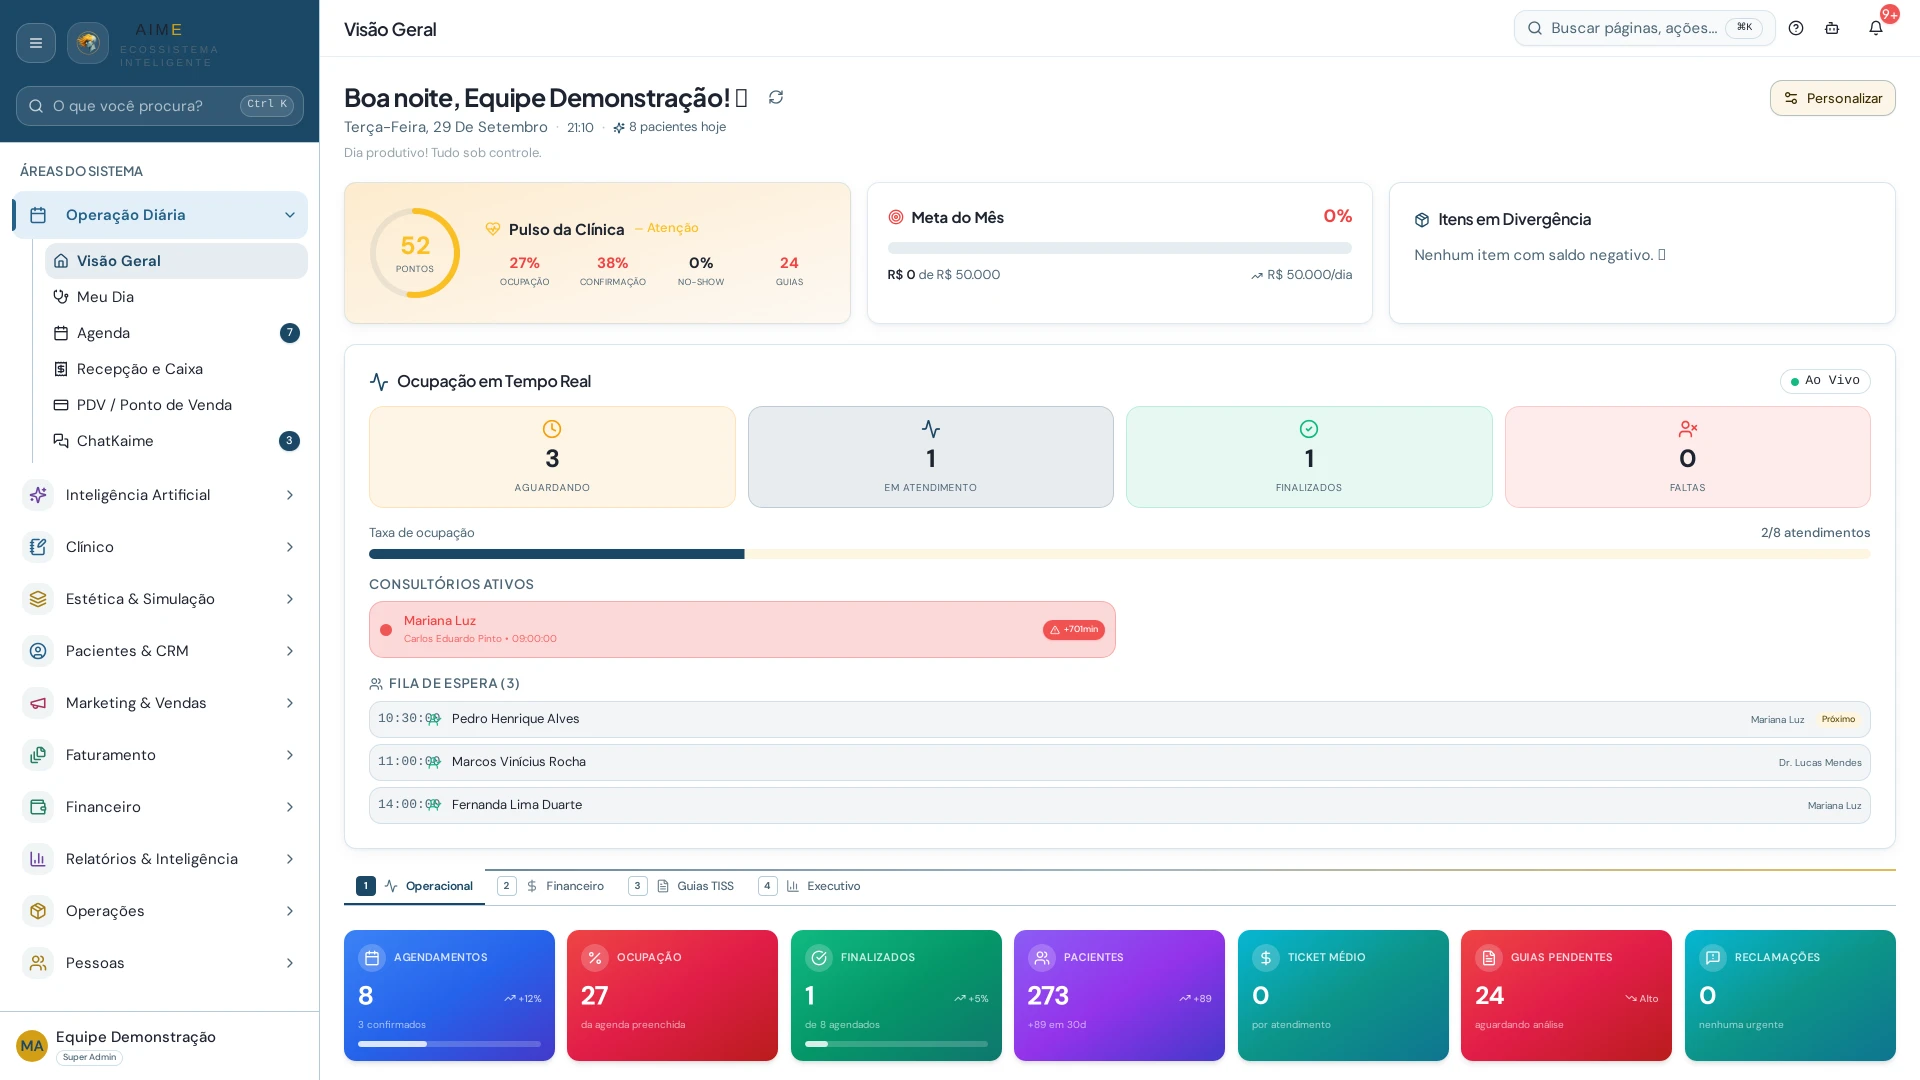This screenshot has width=1920, height=1080.
Task: Click the Relatórios & Inteligência chart icon
Action: coord(38,859)
